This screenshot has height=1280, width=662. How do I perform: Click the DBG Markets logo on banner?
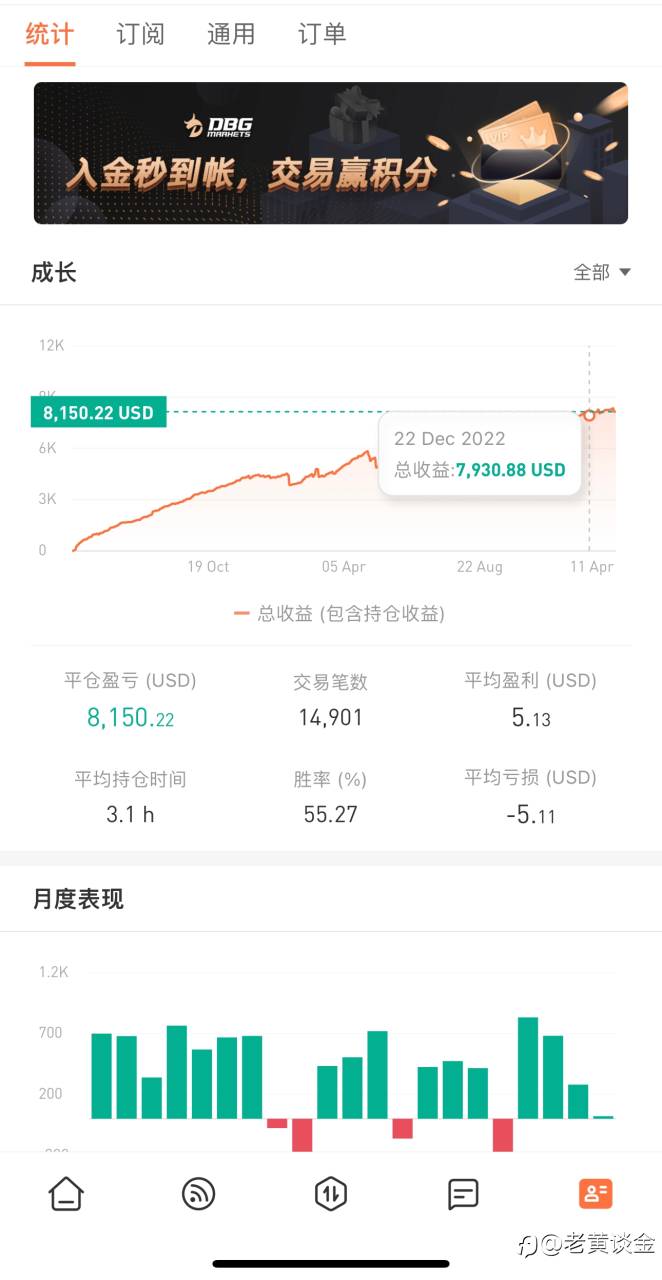point(218,126)
